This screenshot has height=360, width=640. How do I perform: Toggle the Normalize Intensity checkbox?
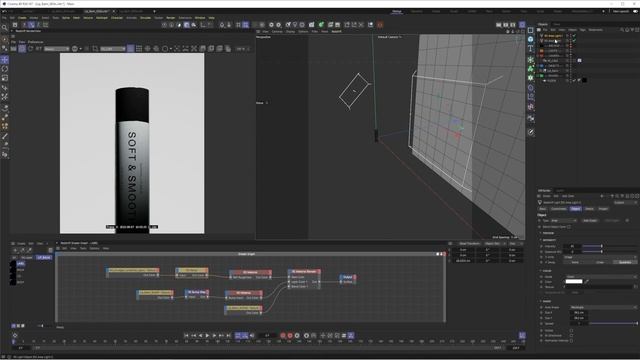571,340
